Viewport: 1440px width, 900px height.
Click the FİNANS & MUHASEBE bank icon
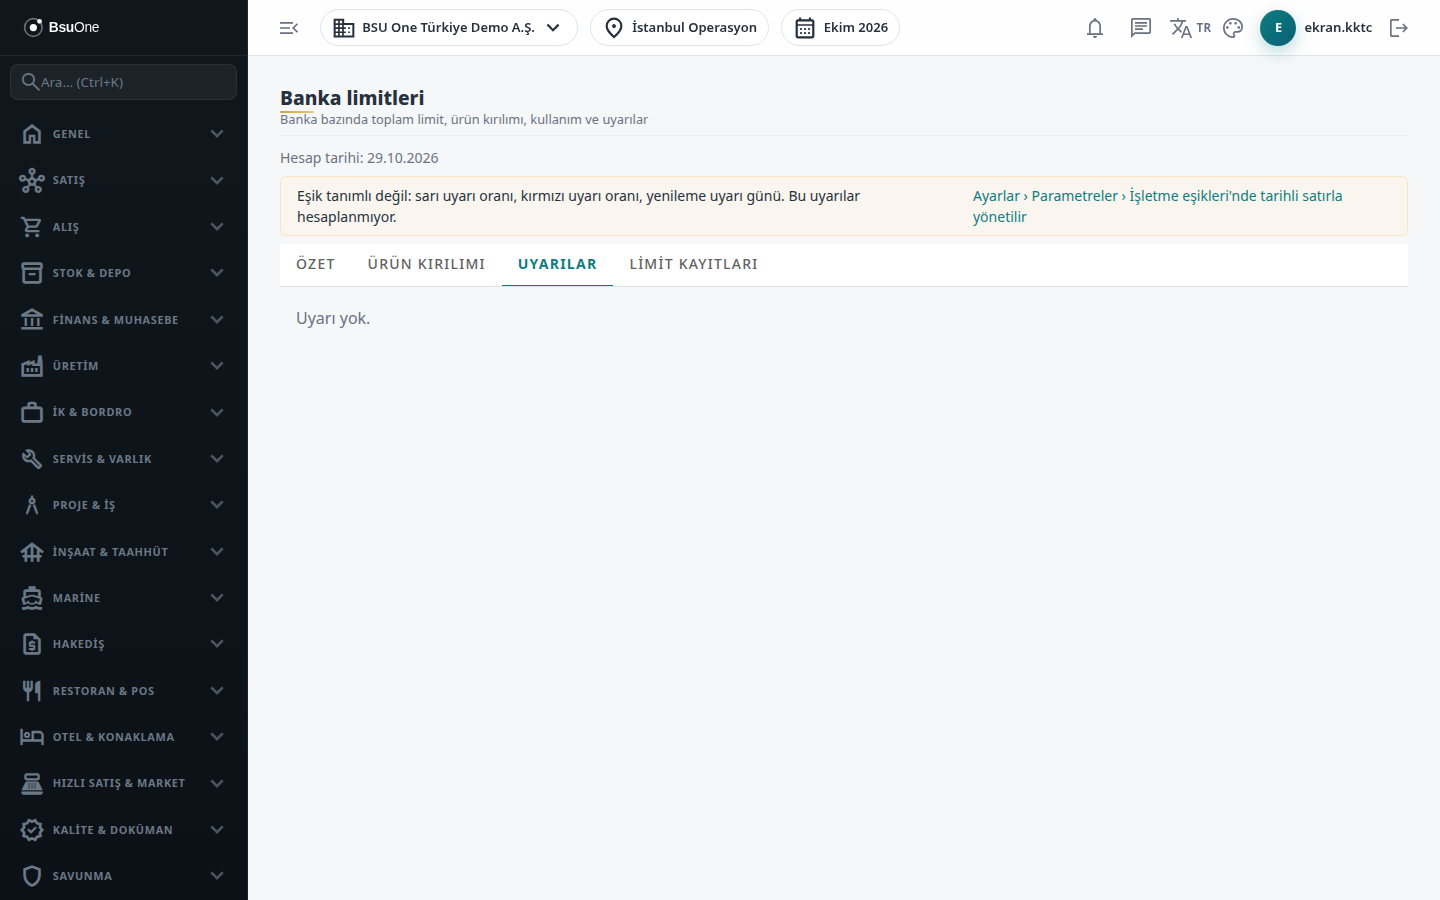(x=32, y=320)
